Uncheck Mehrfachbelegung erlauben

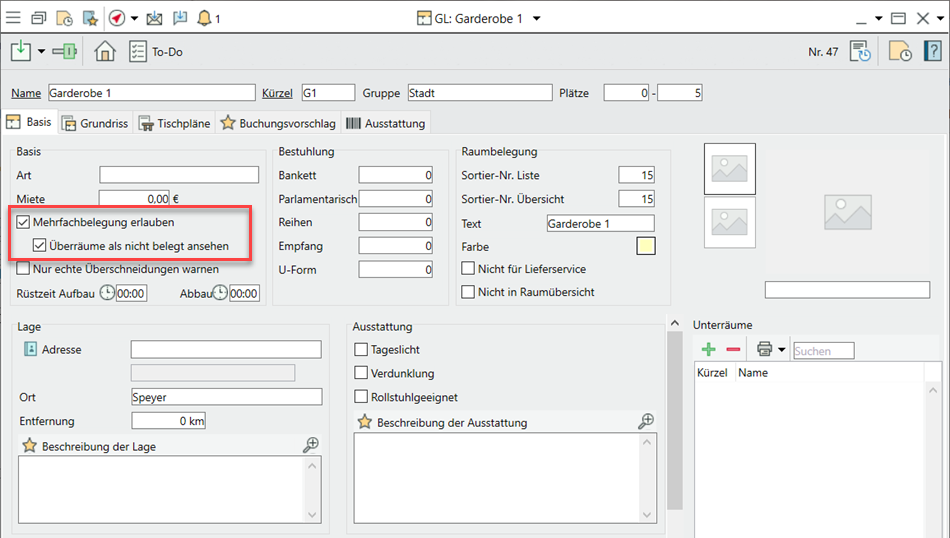point(24,222)
